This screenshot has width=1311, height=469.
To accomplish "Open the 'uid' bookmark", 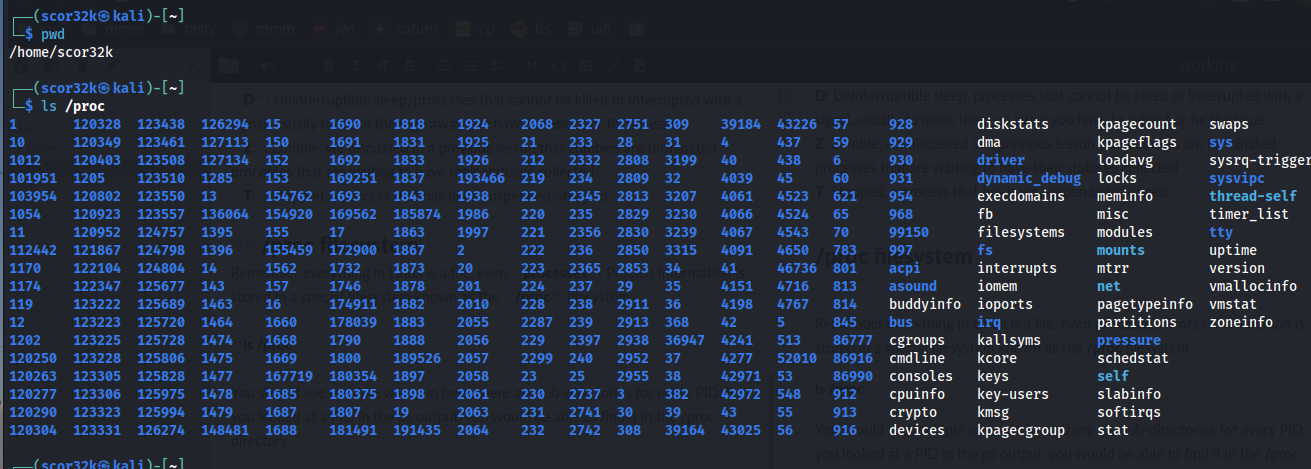I will [600, 29].
